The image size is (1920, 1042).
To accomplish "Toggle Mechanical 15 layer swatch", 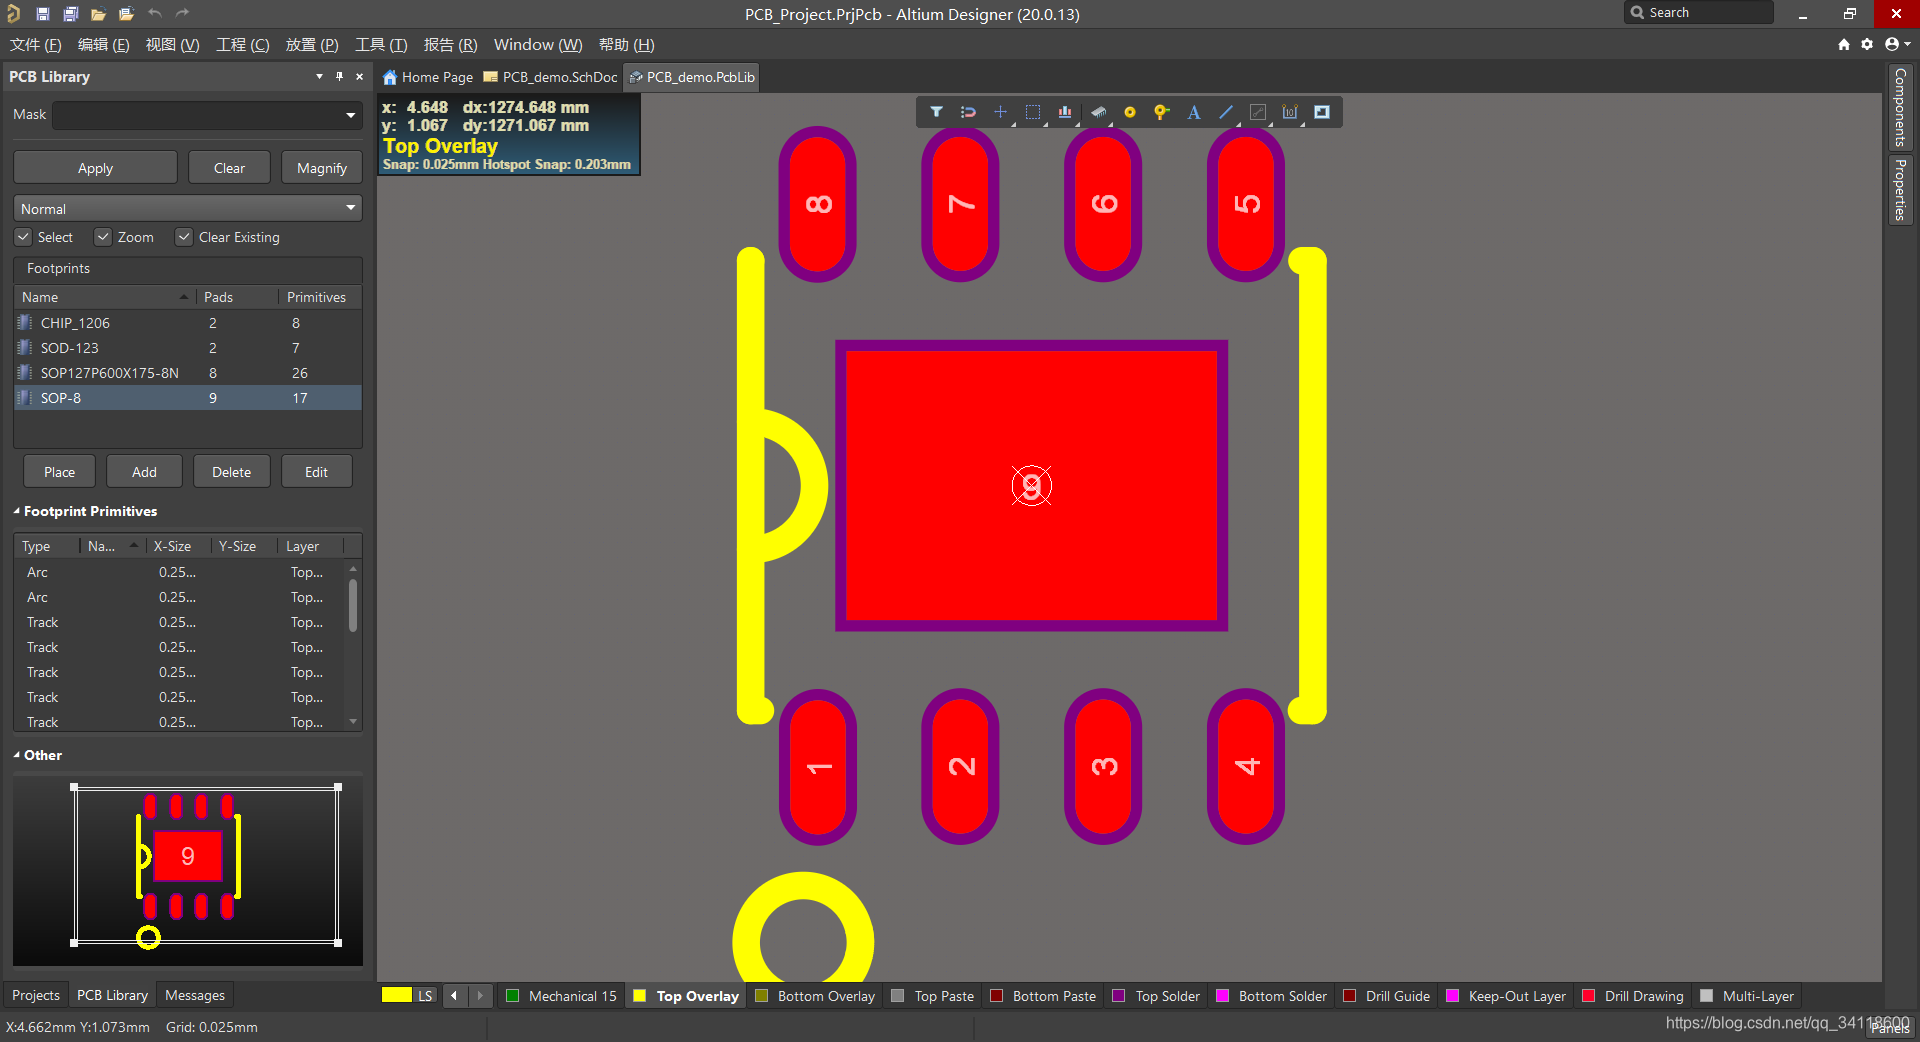I will click(512, 995).
